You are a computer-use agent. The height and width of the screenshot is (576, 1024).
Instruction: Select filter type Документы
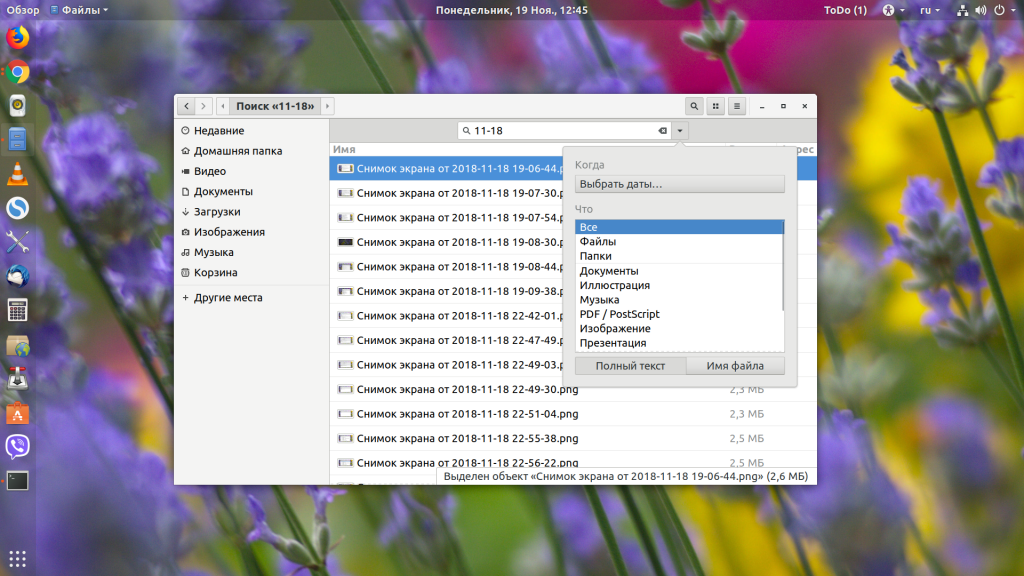679,270
